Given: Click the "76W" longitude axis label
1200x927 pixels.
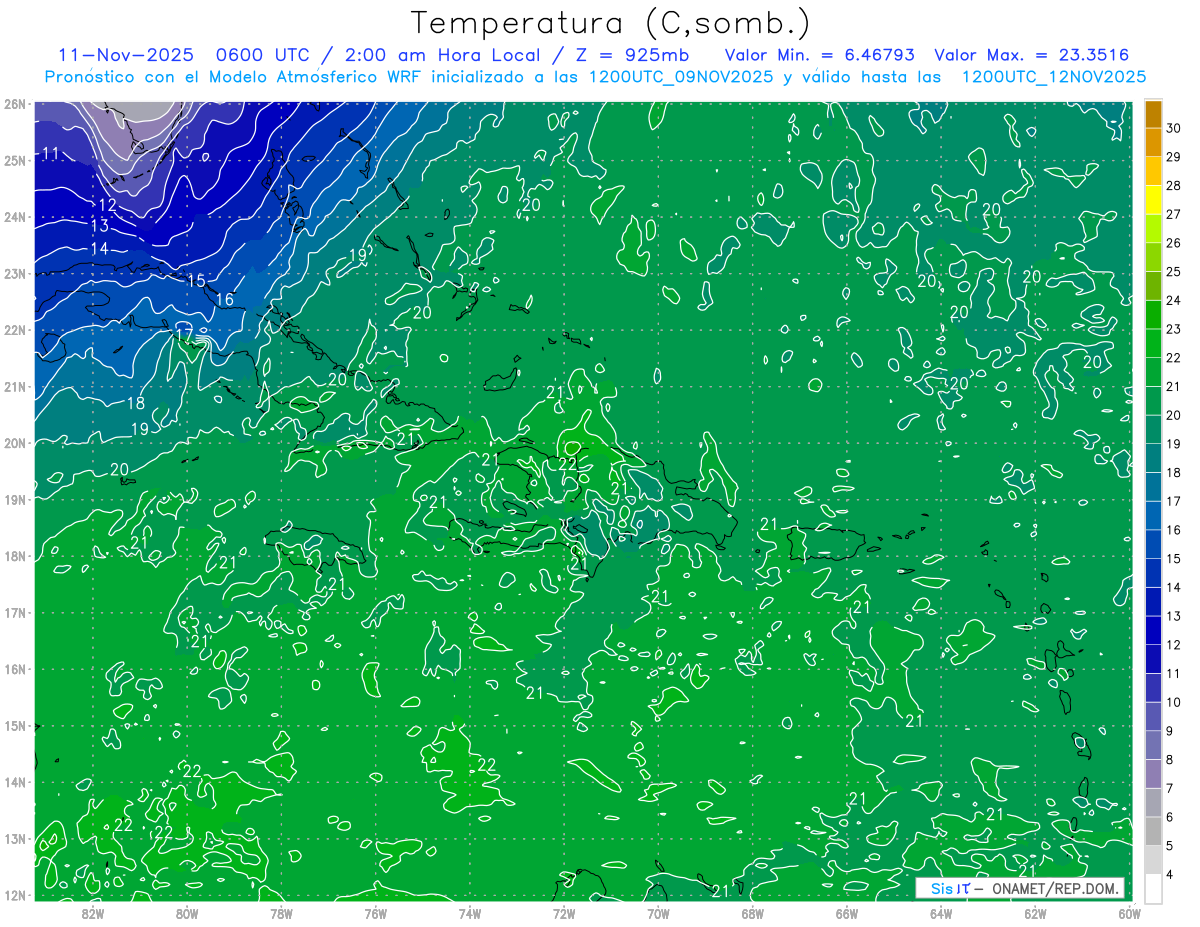Looking at the screenshot, I should click(375, 912).
